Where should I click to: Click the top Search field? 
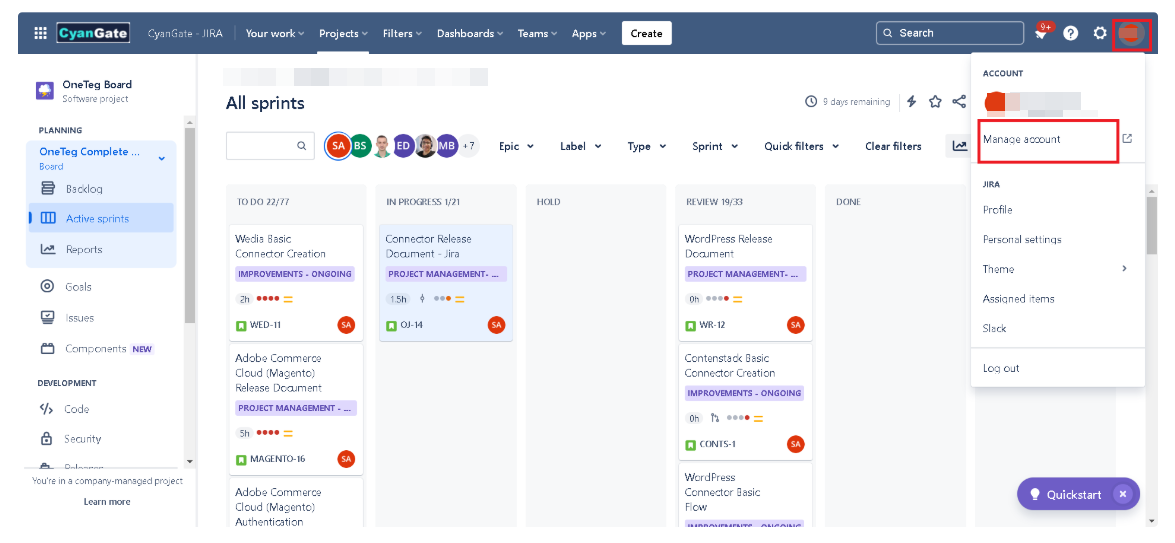[x=936, y=33]
